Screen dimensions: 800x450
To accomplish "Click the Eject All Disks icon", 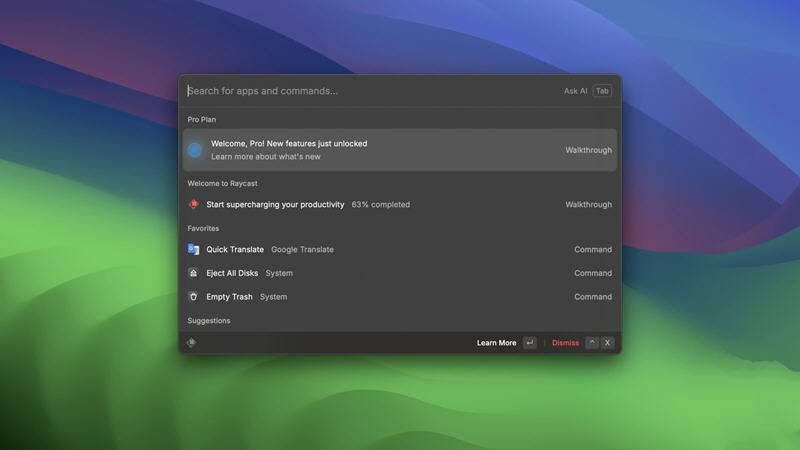I will 193,273.
